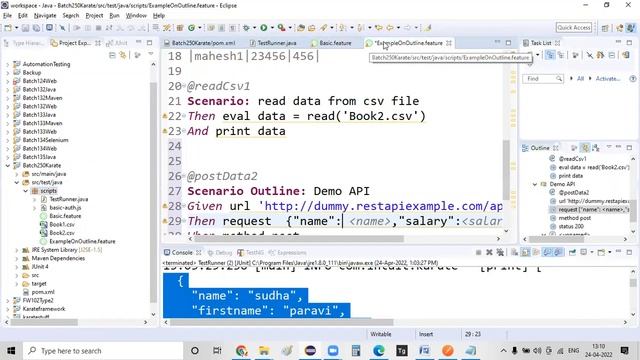Click Collapse All in Project Explorer
640x360 pixels.
click(x=112, y=55)
